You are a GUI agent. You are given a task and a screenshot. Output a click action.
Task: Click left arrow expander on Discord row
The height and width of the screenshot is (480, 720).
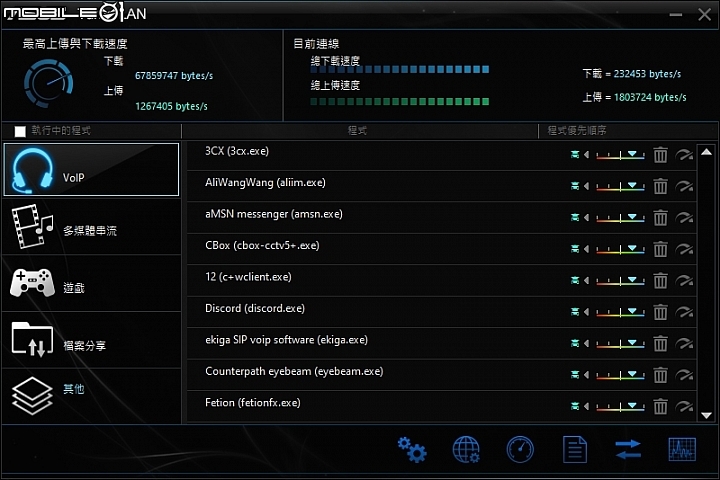pyautogui.click(x=586, y=312)
